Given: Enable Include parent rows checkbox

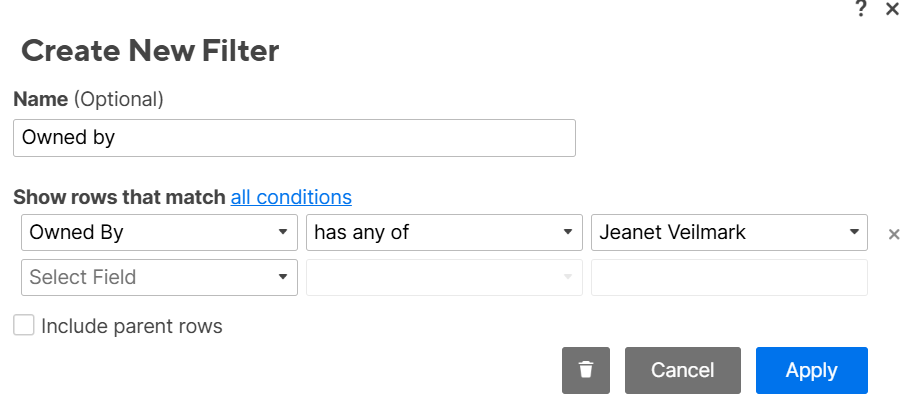Looking at the screenshot, I should click(x=24, y=325).
